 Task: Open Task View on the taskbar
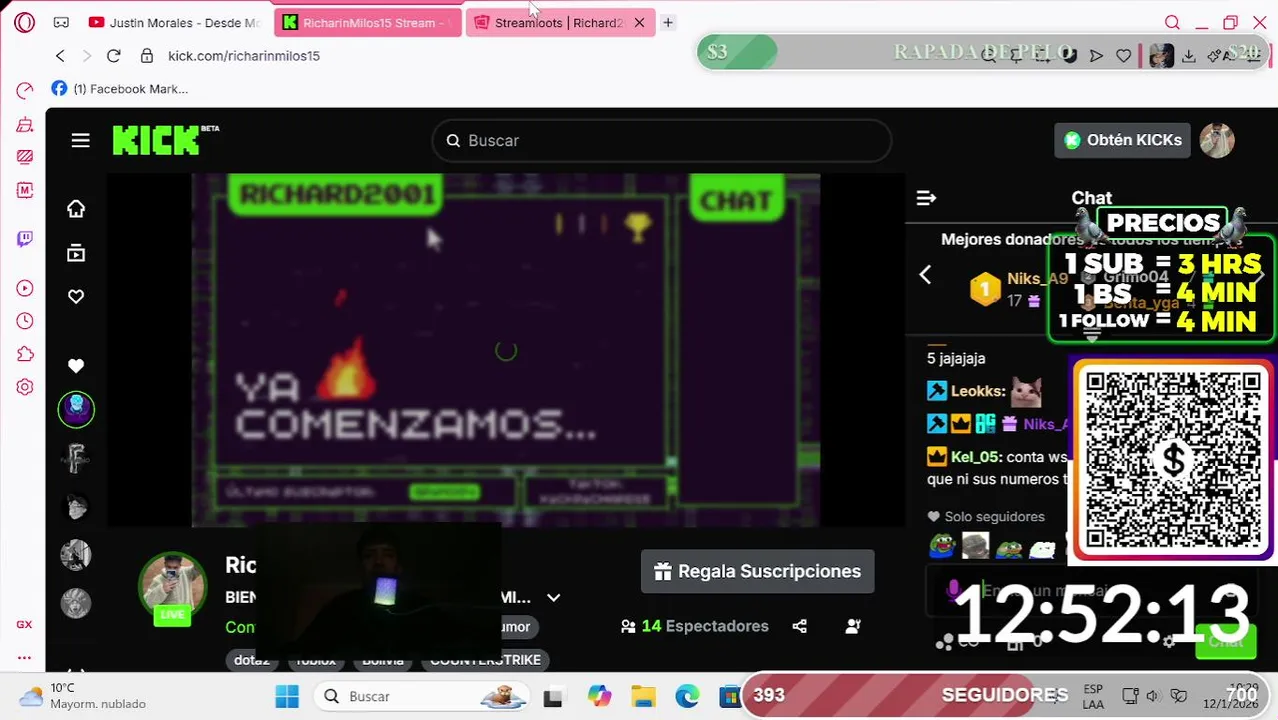pos(553,697)
